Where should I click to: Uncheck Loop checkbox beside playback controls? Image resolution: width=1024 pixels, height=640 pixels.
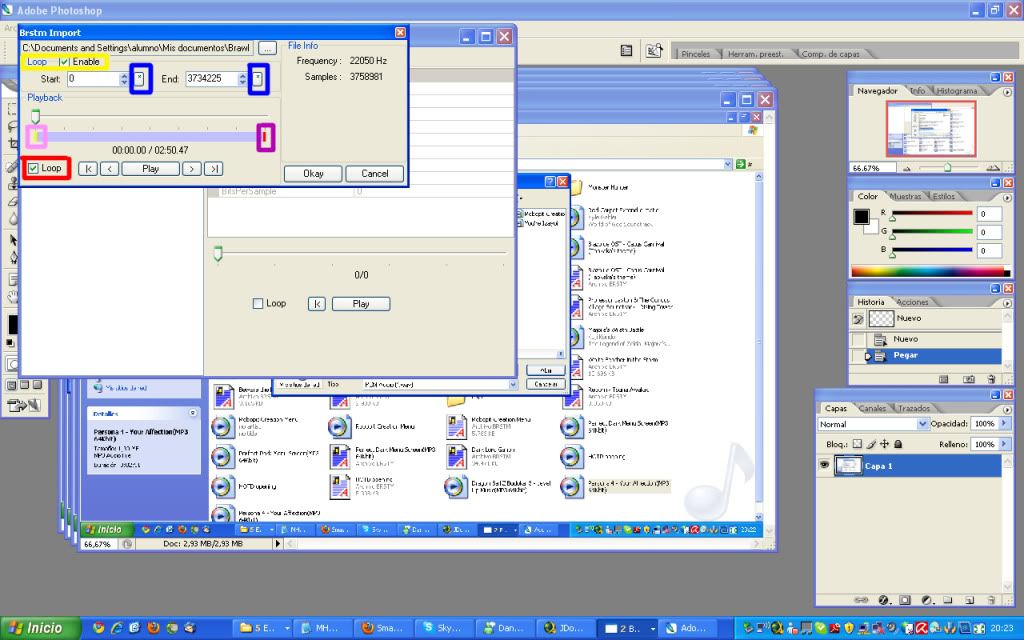coord(34,168)
